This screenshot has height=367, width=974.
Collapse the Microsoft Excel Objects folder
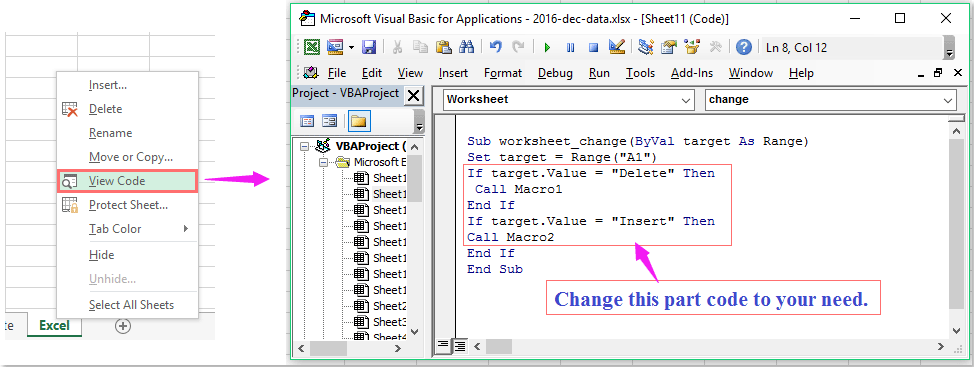pyautogui.click(x=324, y=163)
